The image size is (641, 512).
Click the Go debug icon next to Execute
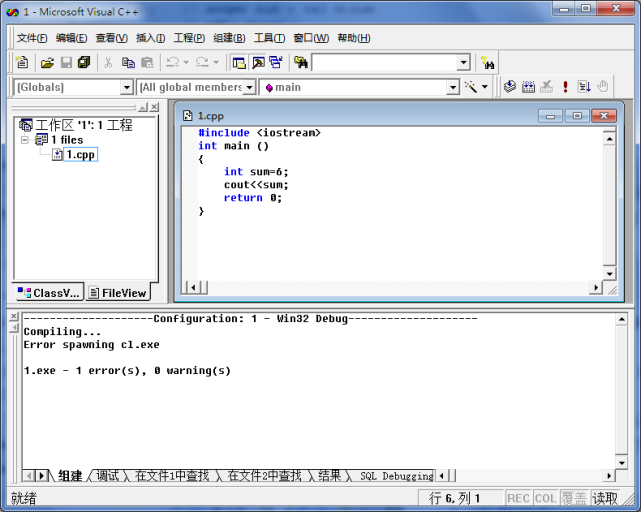[x=584, y=87]
